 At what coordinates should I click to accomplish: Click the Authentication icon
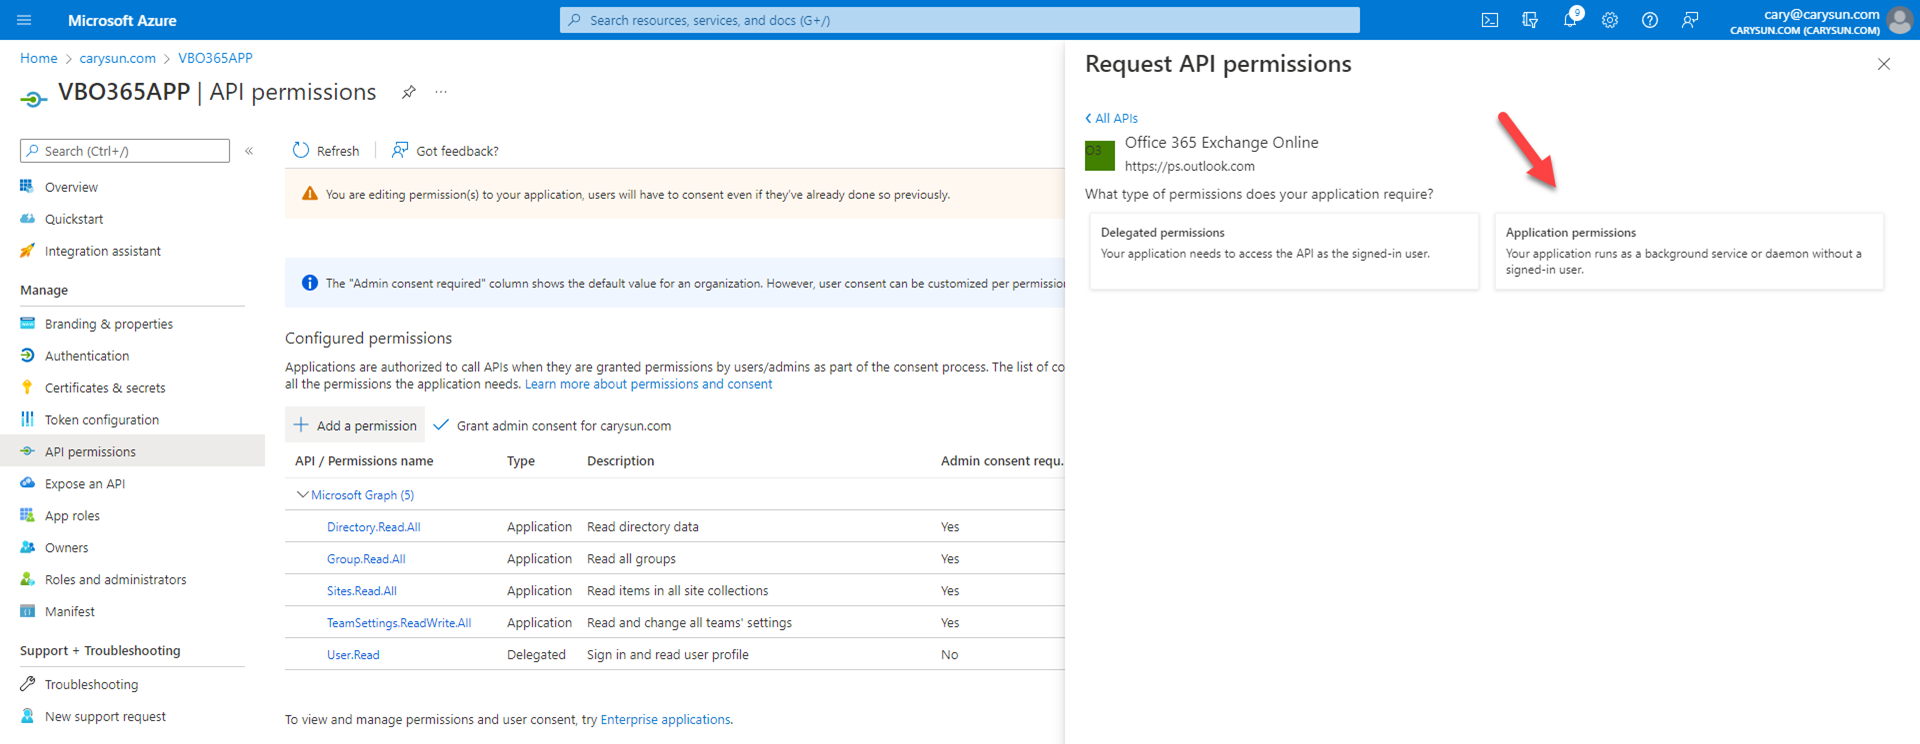27,355
